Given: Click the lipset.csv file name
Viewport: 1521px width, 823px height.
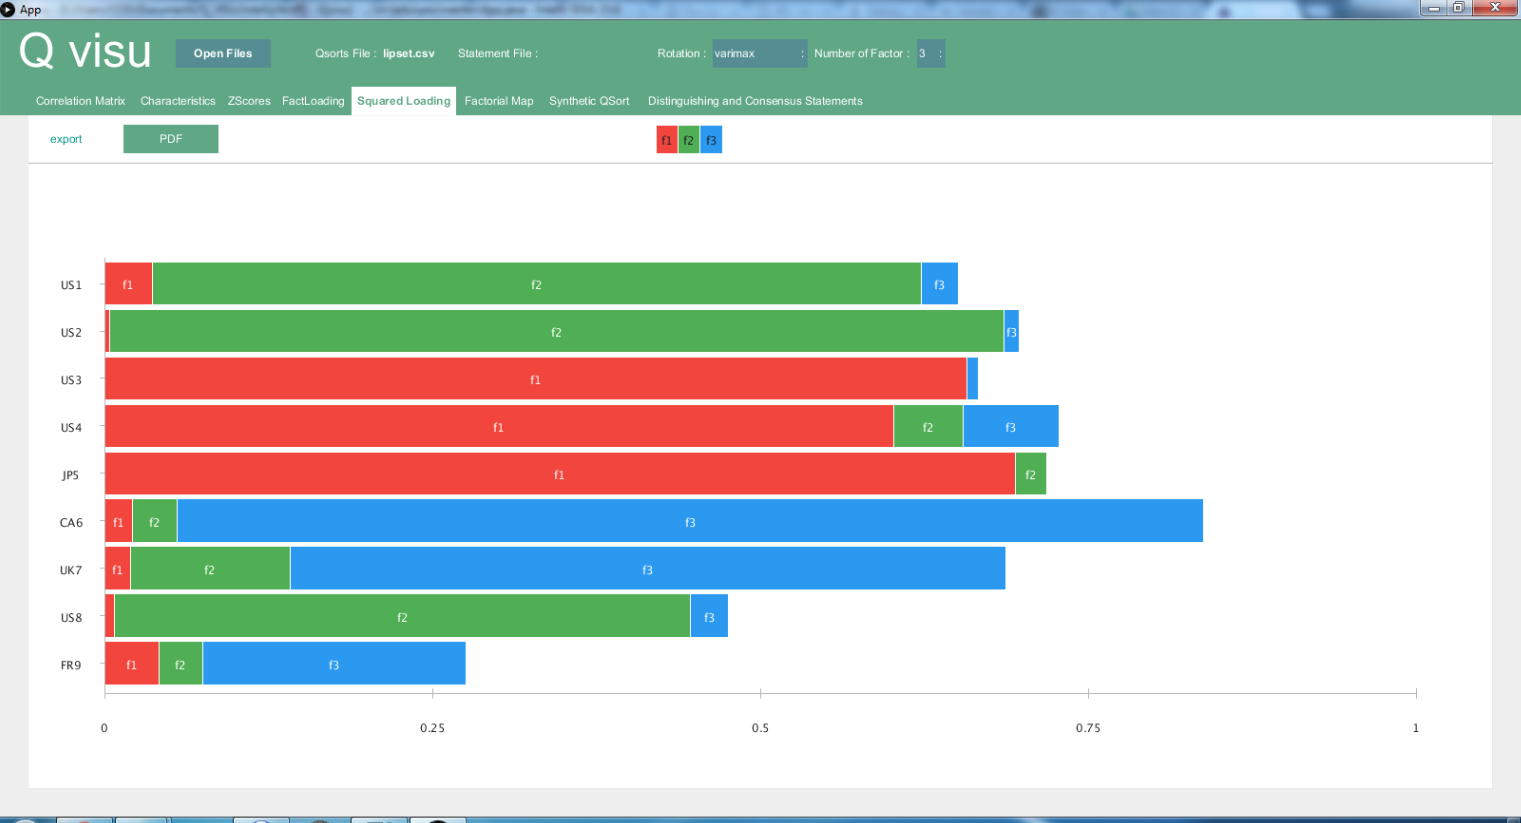Looking at the screenshot, I should click(x=409, y=53).
